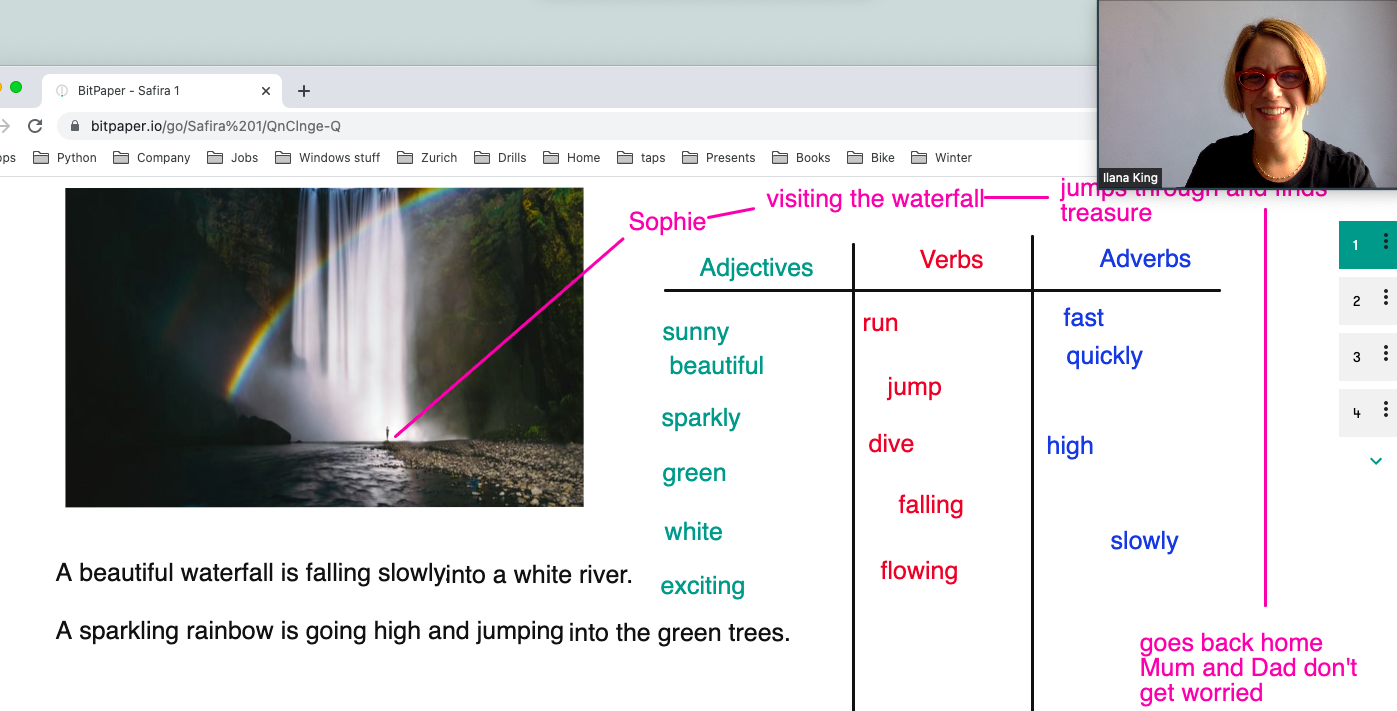The height and width of the screenshot is (711, 1397).
Task: Switch to whiteboard page 2
Action: 1357,301
